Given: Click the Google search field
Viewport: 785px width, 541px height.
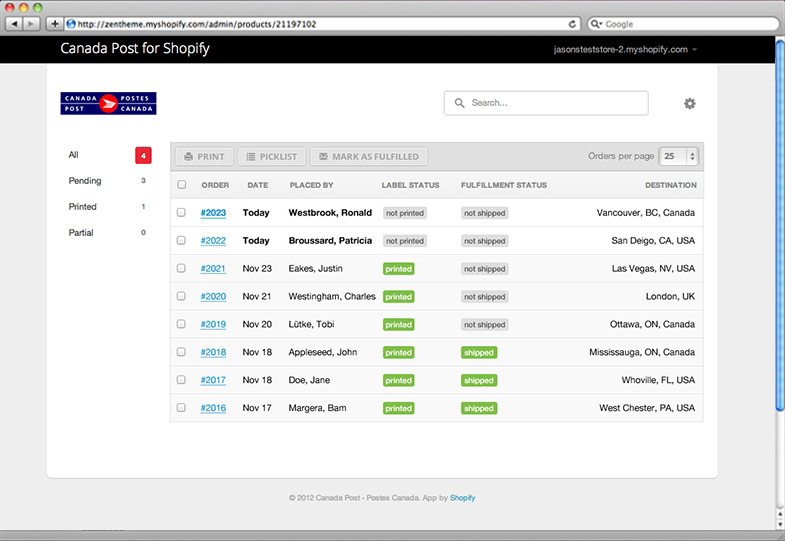Looking at the screenshot, I should point(683,24).
